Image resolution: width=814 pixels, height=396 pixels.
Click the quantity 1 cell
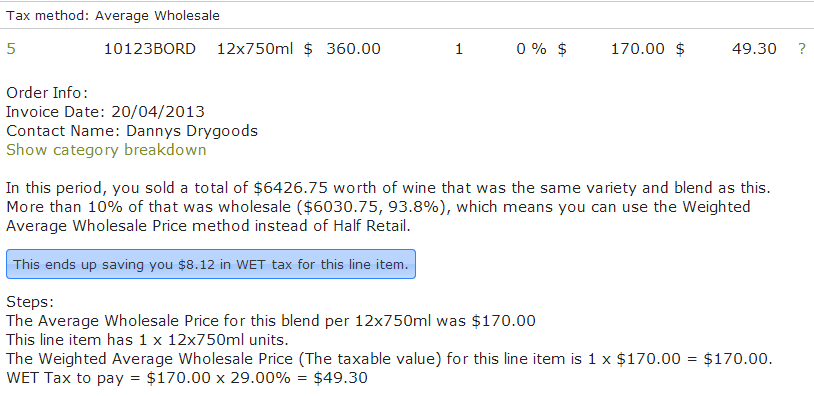click(x=458, y=49)
